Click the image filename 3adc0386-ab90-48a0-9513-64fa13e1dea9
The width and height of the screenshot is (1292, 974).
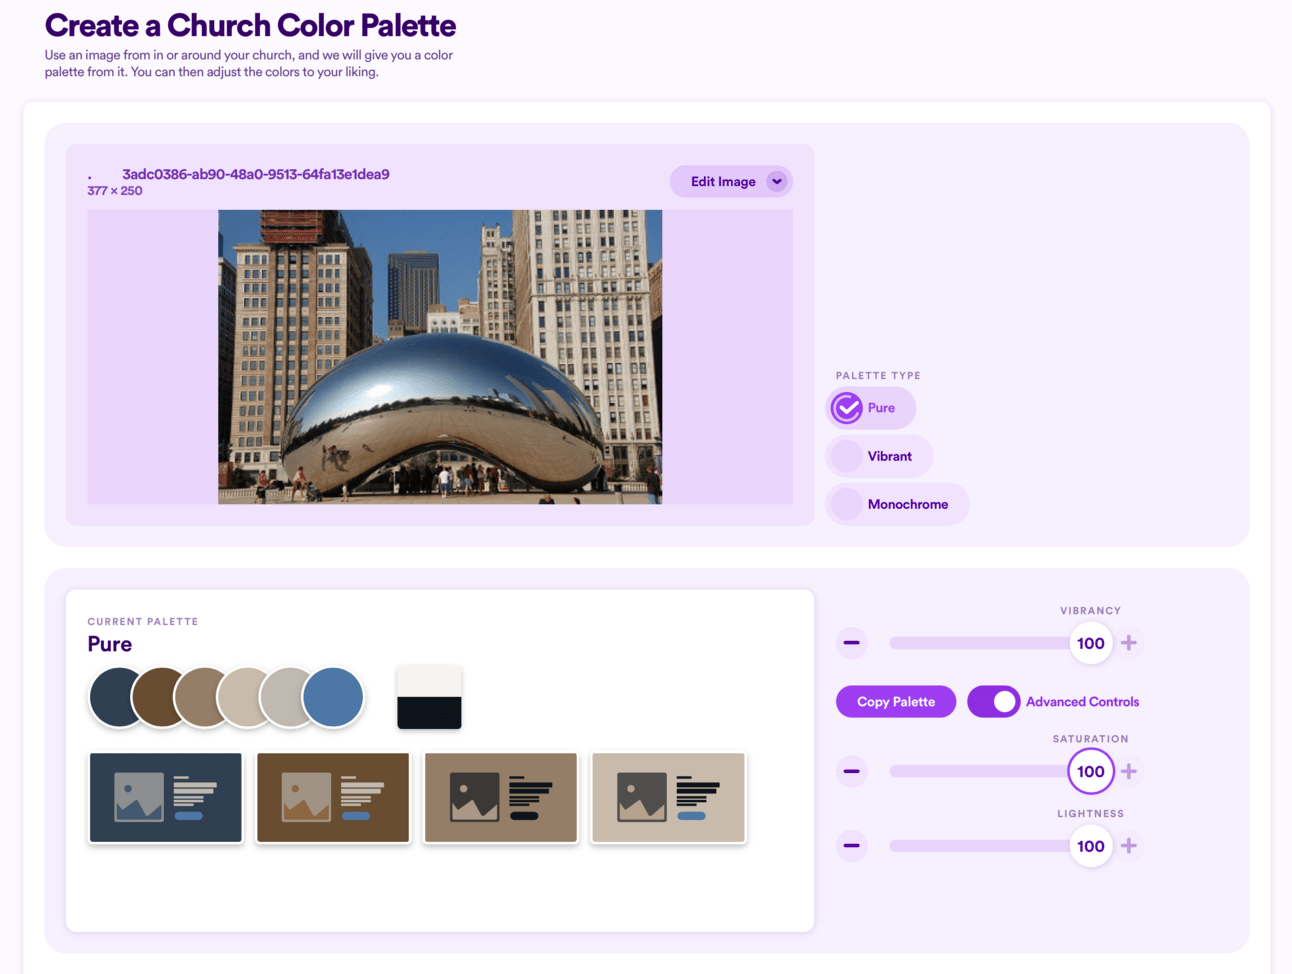[x=256, y=174]
